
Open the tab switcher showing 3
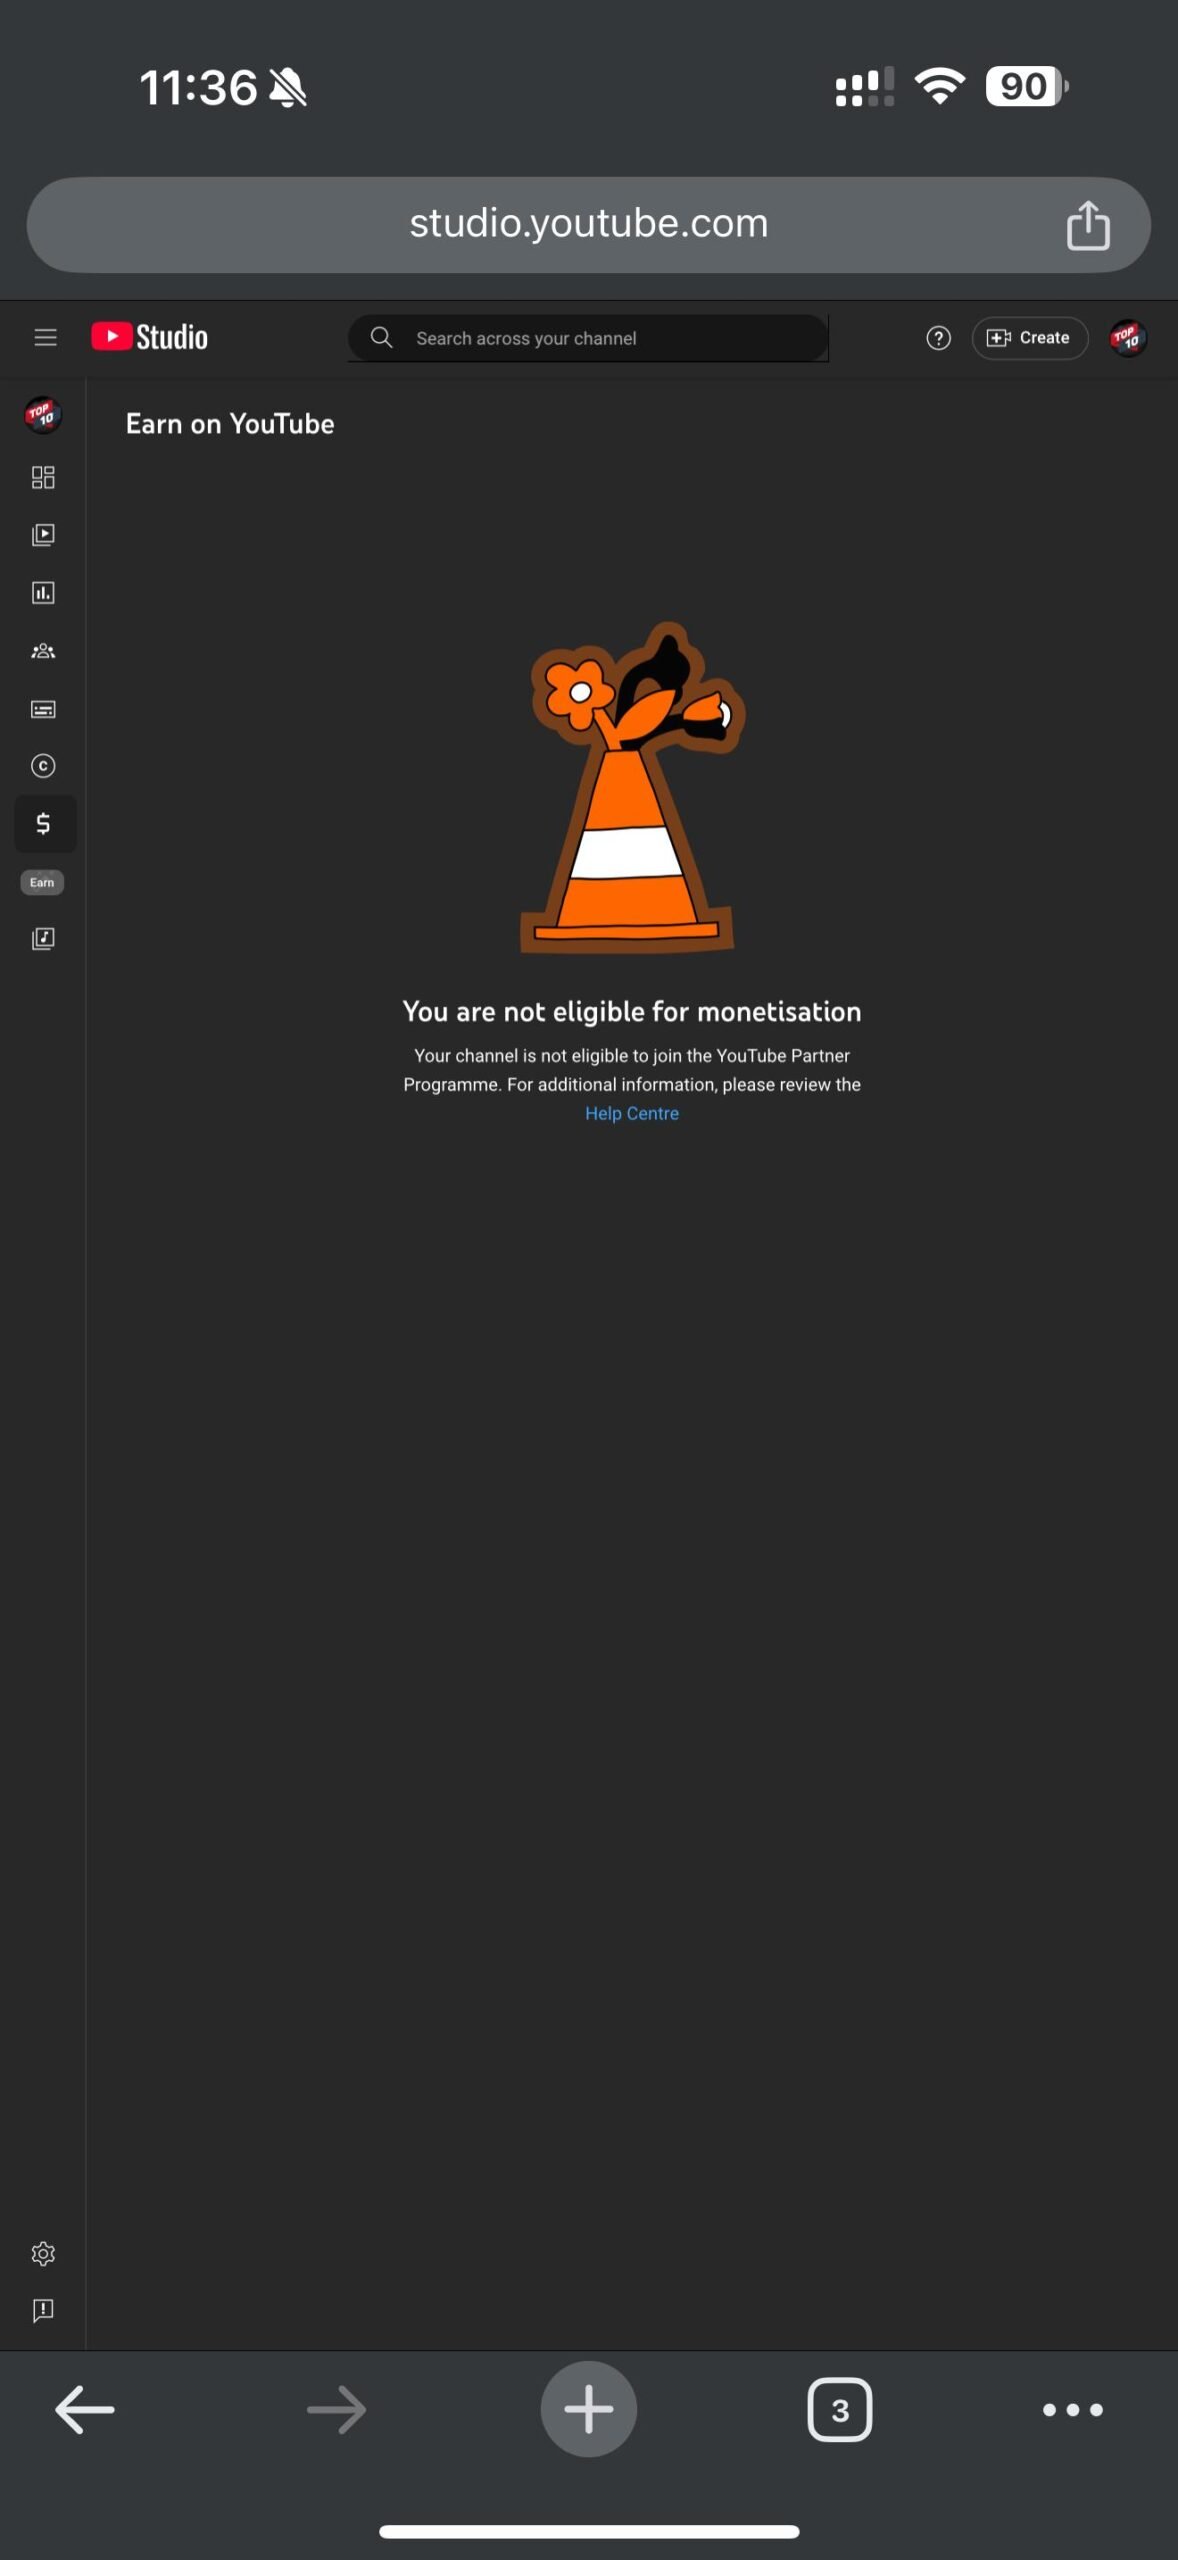[840, 2410]
